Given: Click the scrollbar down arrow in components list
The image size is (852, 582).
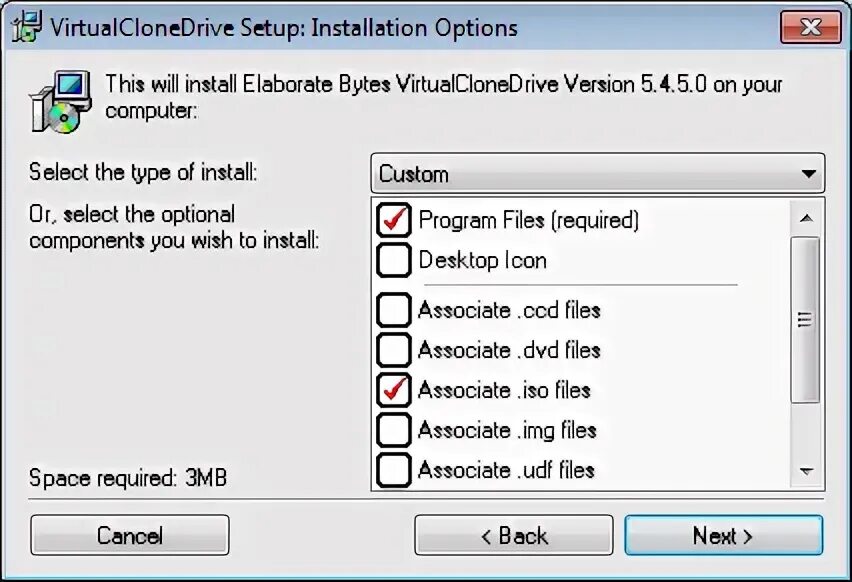Looking at the screenshot, I should pos(806,471).
